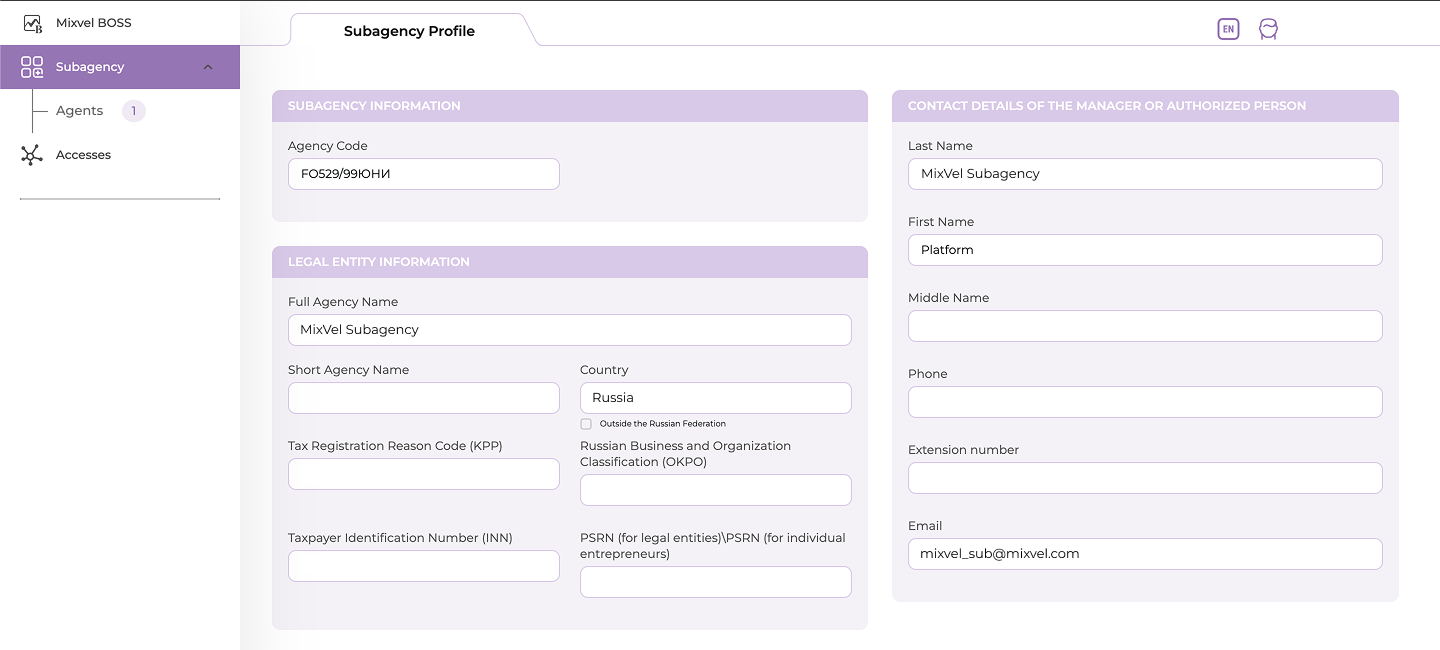Click the Agents count badge
The image size is (1440, 650).
pyautogui.click(x=133, y=111)
